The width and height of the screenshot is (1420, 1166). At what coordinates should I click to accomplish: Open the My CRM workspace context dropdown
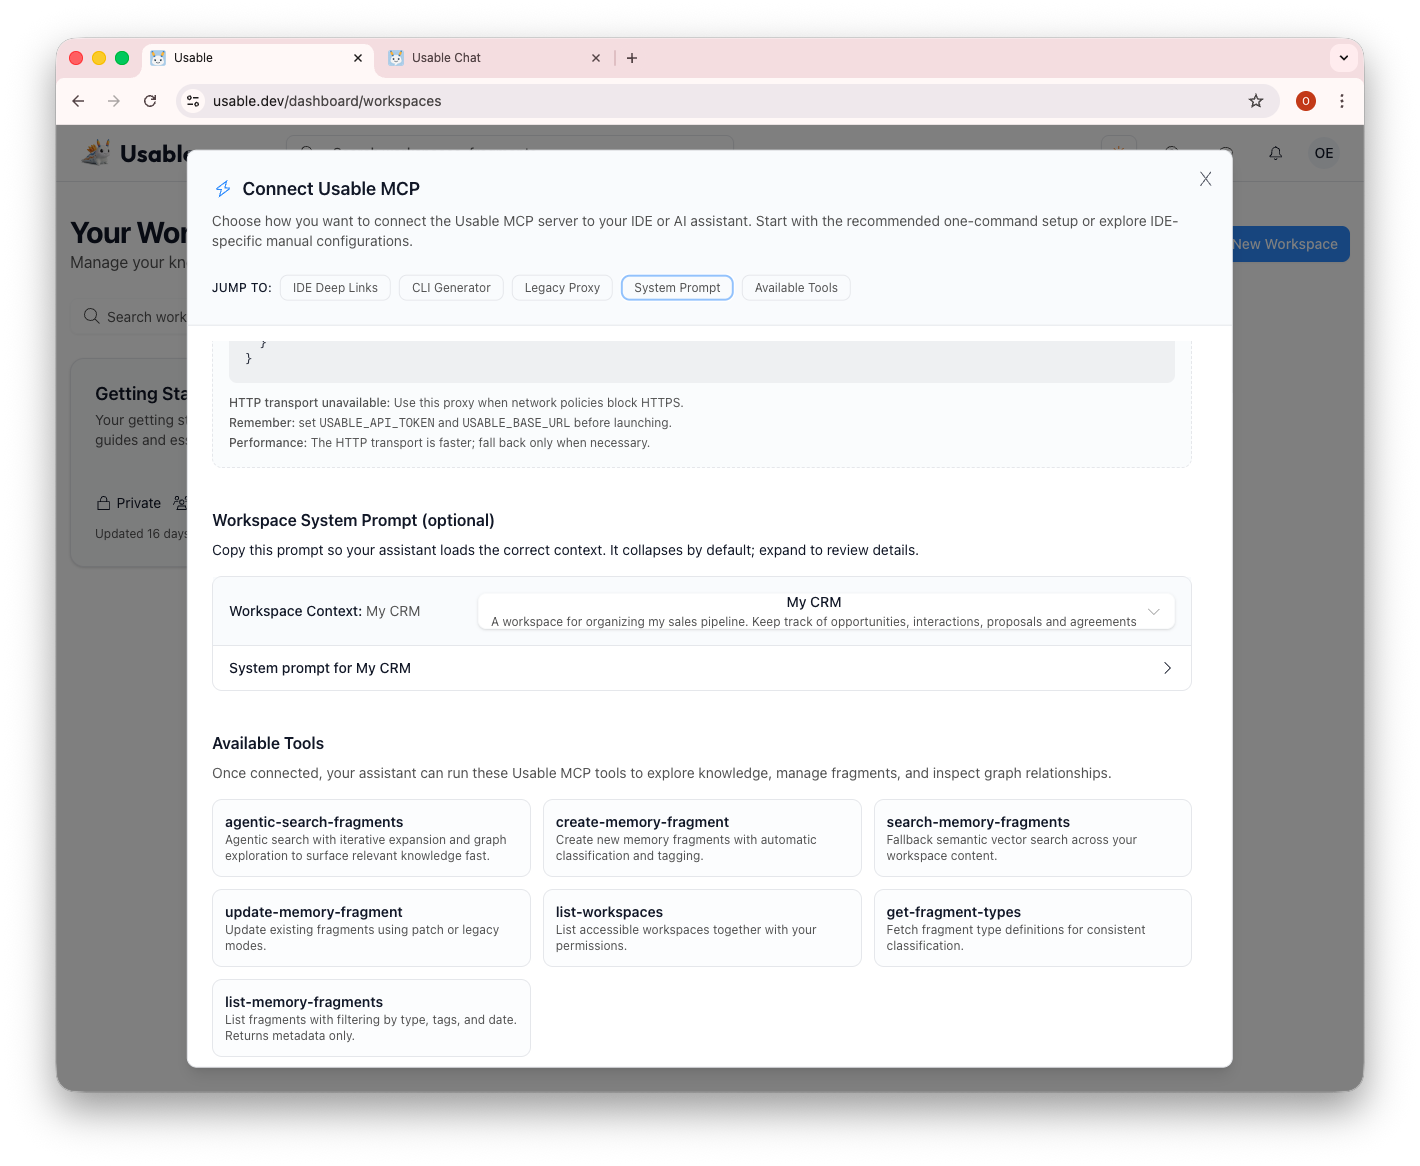tap(1154, 611)
